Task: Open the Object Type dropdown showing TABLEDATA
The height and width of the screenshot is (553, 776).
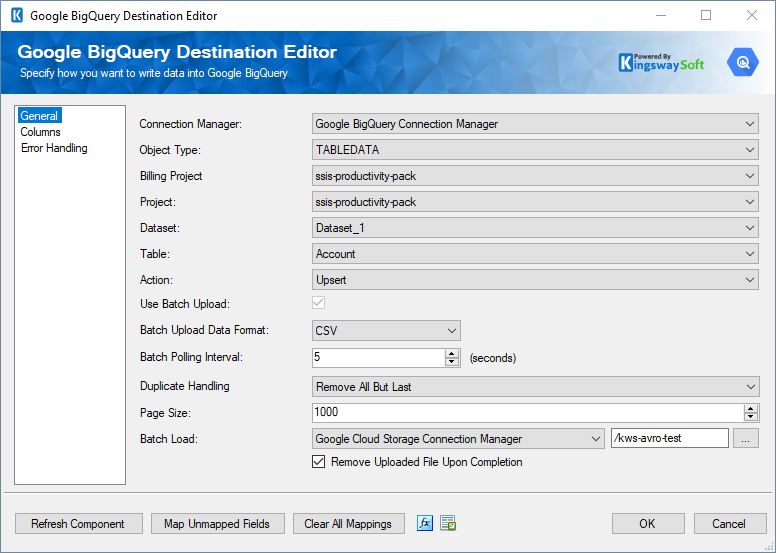Action: [x=535, y=150]
